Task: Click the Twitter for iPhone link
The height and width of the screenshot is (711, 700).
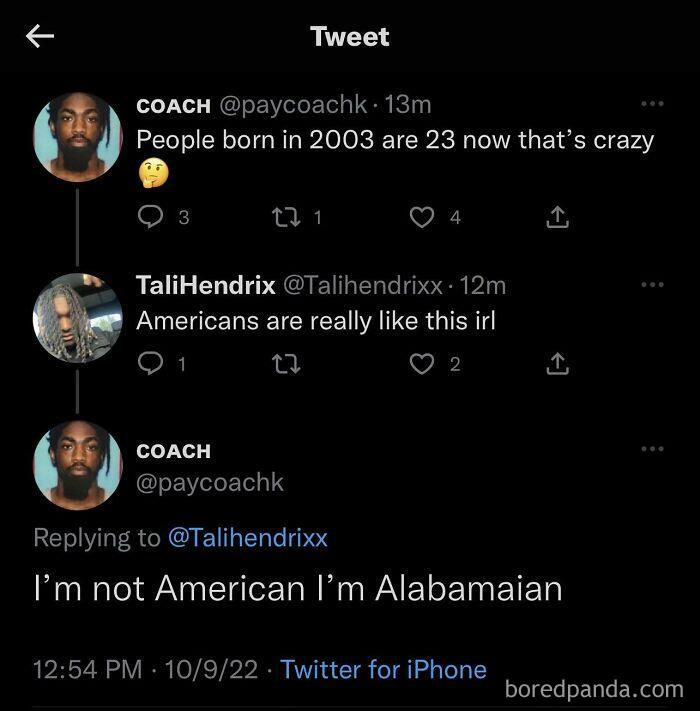Action: [x=383, y=669]
